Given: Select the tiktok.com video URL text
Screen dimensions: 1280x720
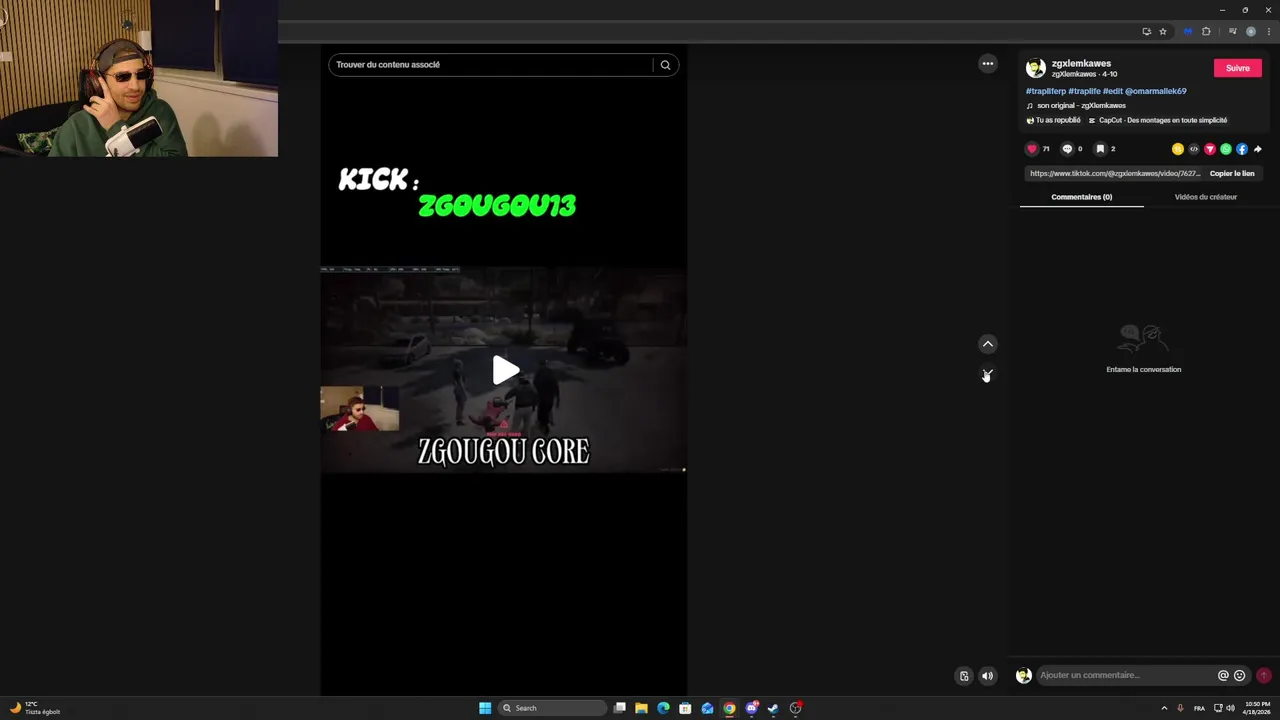Looking at the screenshot, I should (x=1115, y=173).
